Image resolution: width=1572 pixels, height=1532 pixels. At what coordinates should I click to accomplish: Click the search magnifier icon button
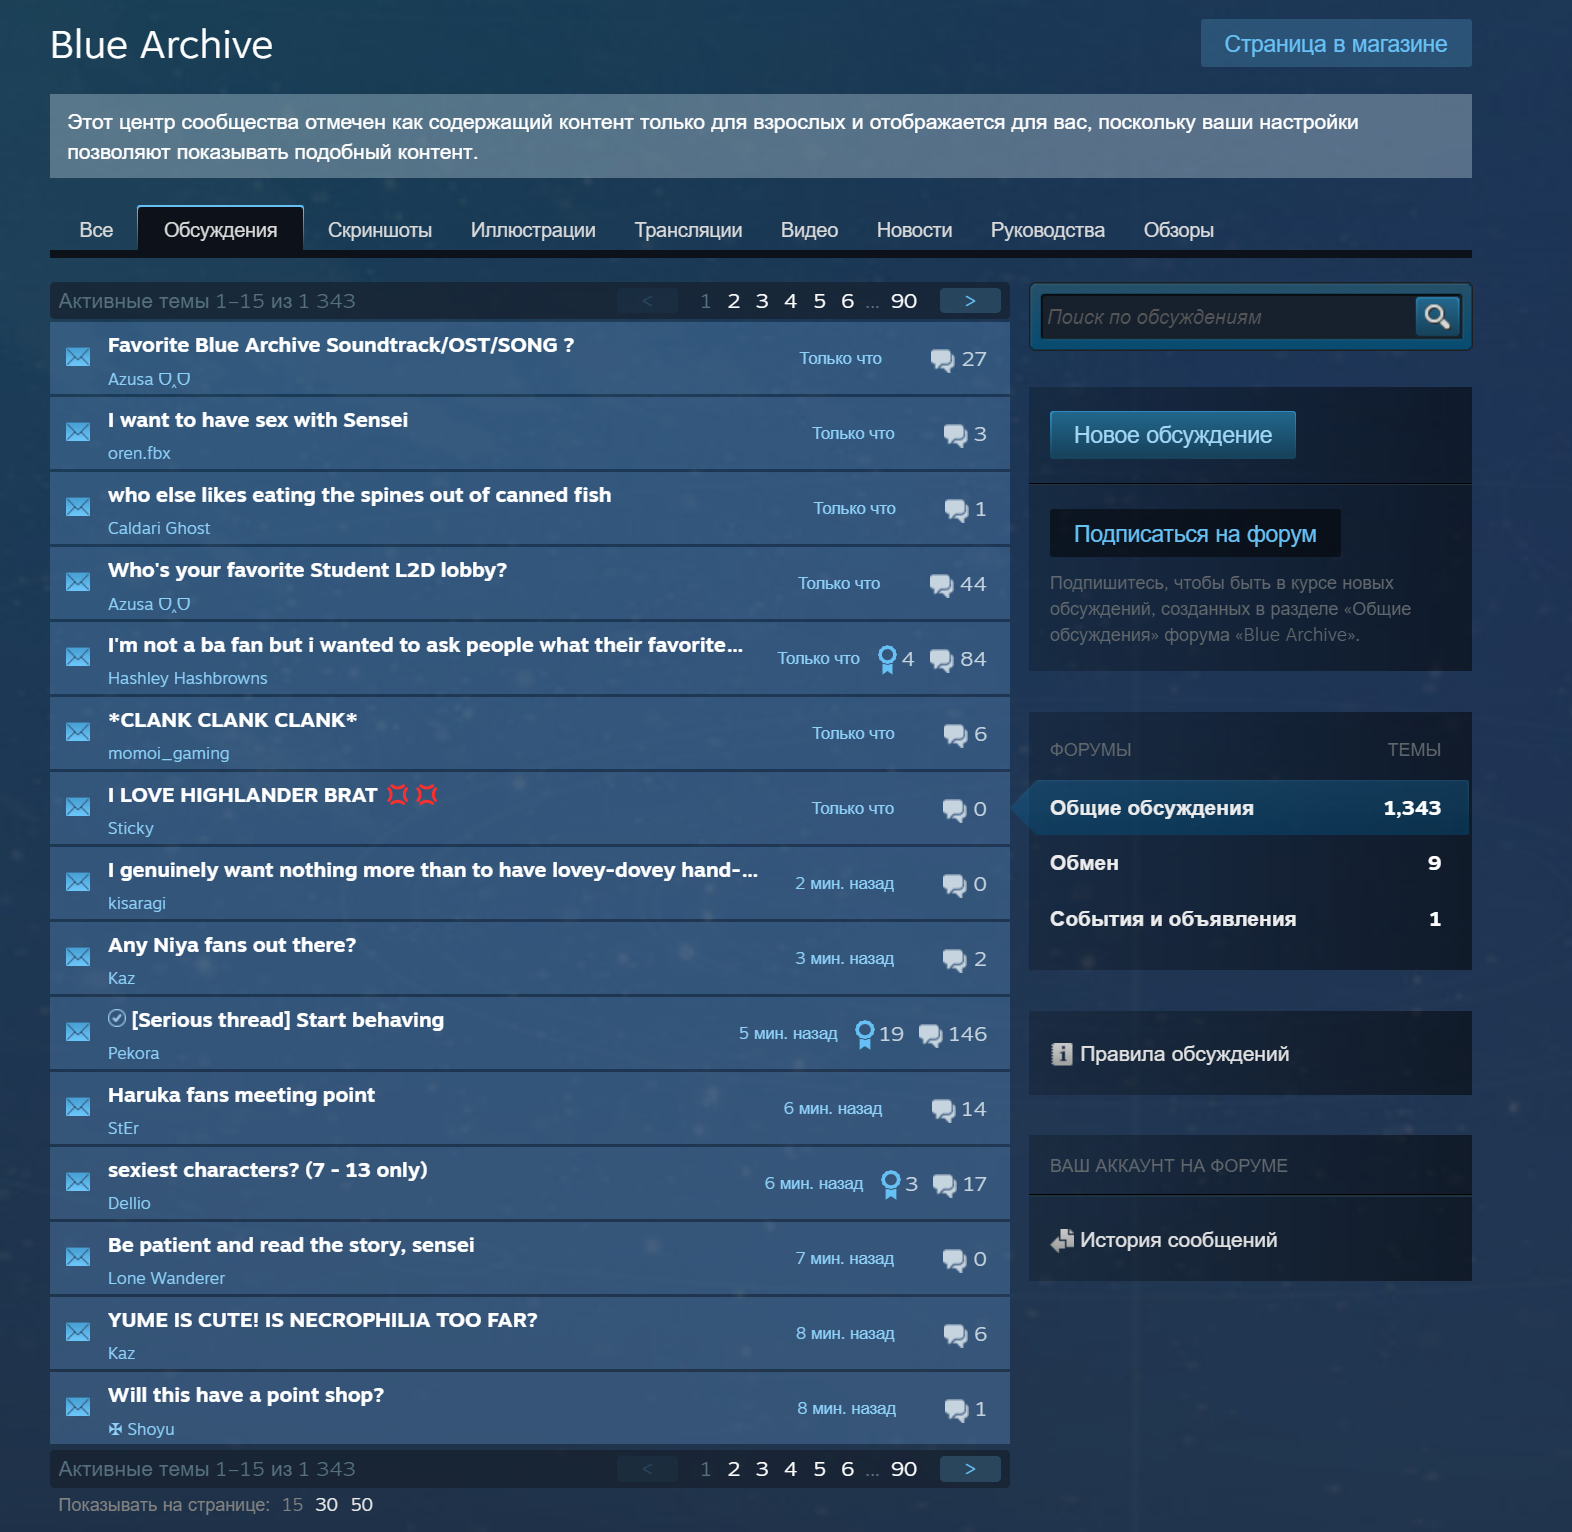tap(1437, 317)
